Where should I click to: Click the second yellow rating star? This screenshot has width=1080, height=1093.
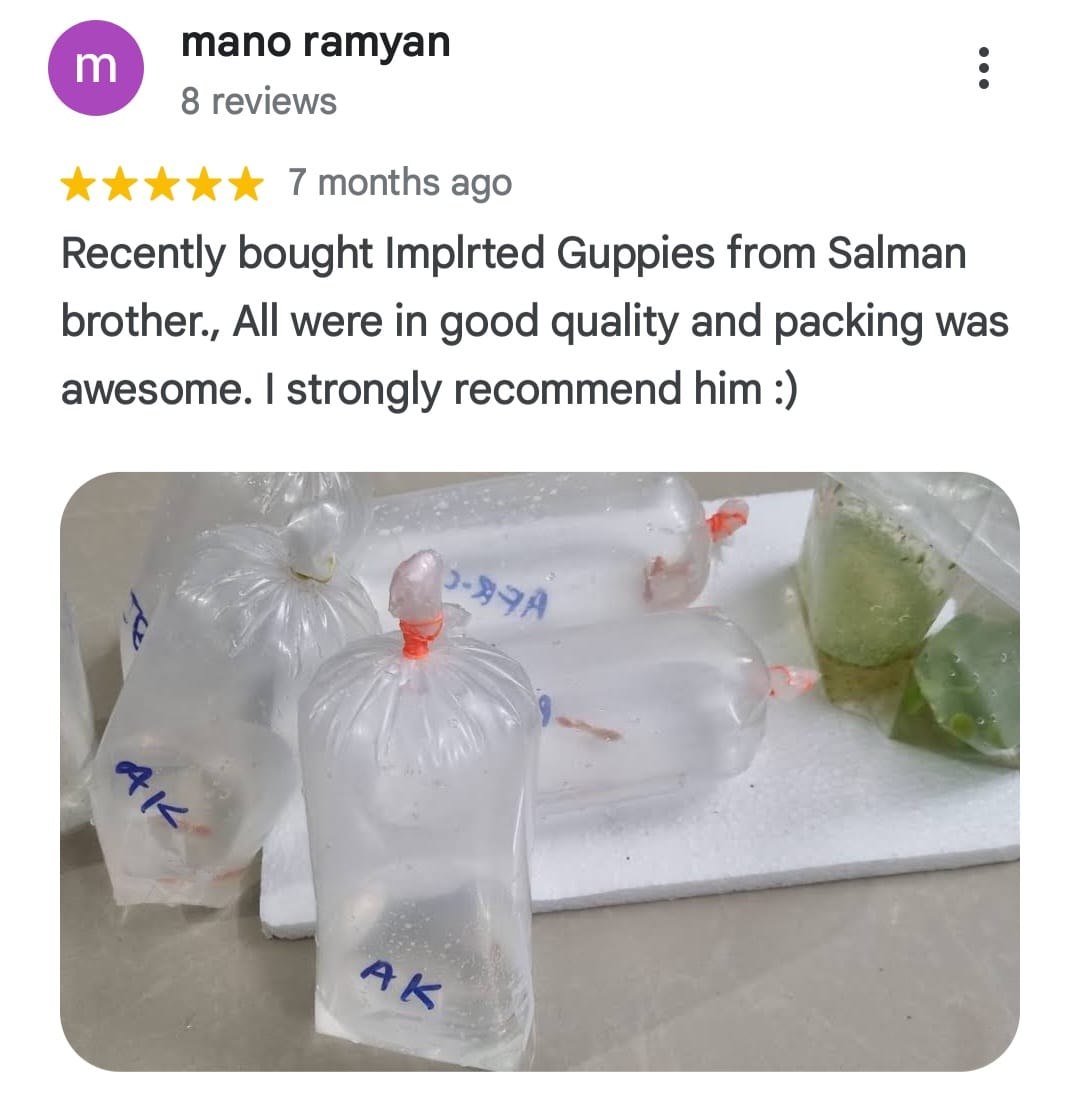pos(121,184)
